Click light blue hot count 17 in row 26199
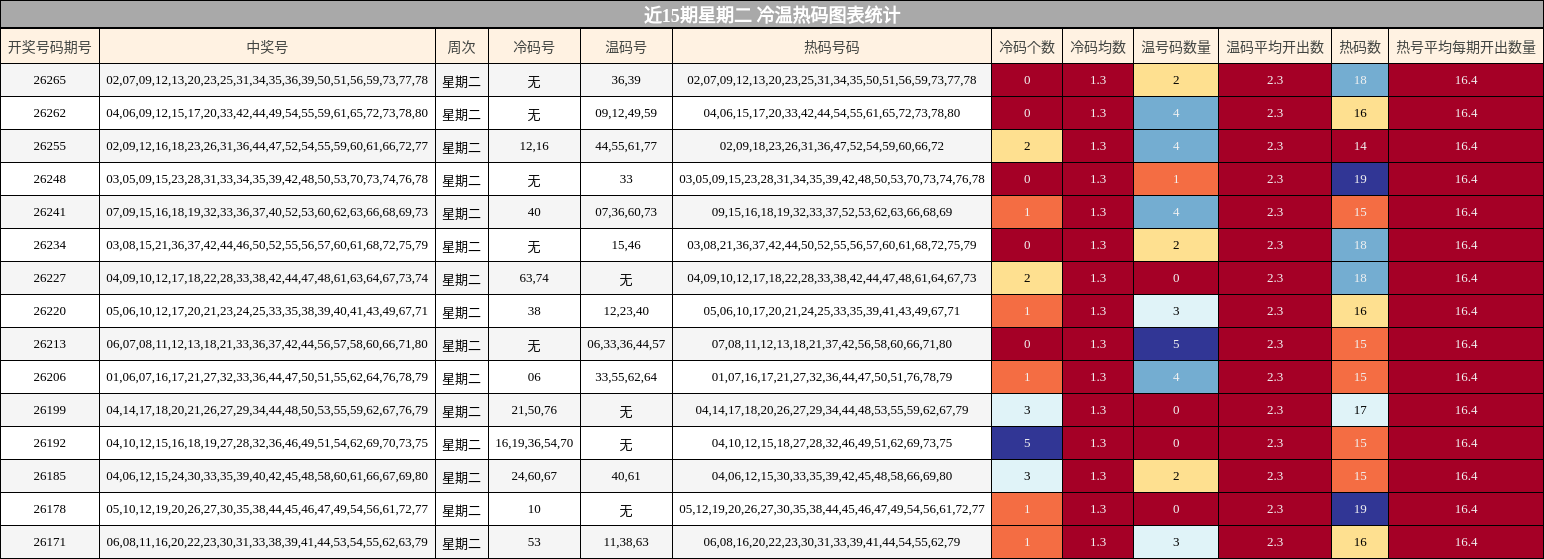 tap(1360, 410)
